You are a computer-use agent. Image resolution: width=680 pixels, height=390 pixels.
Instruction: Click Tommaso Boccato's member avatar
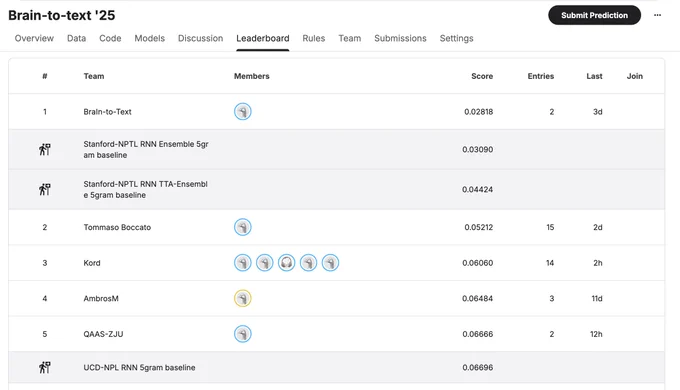click(x=243, y=227)
